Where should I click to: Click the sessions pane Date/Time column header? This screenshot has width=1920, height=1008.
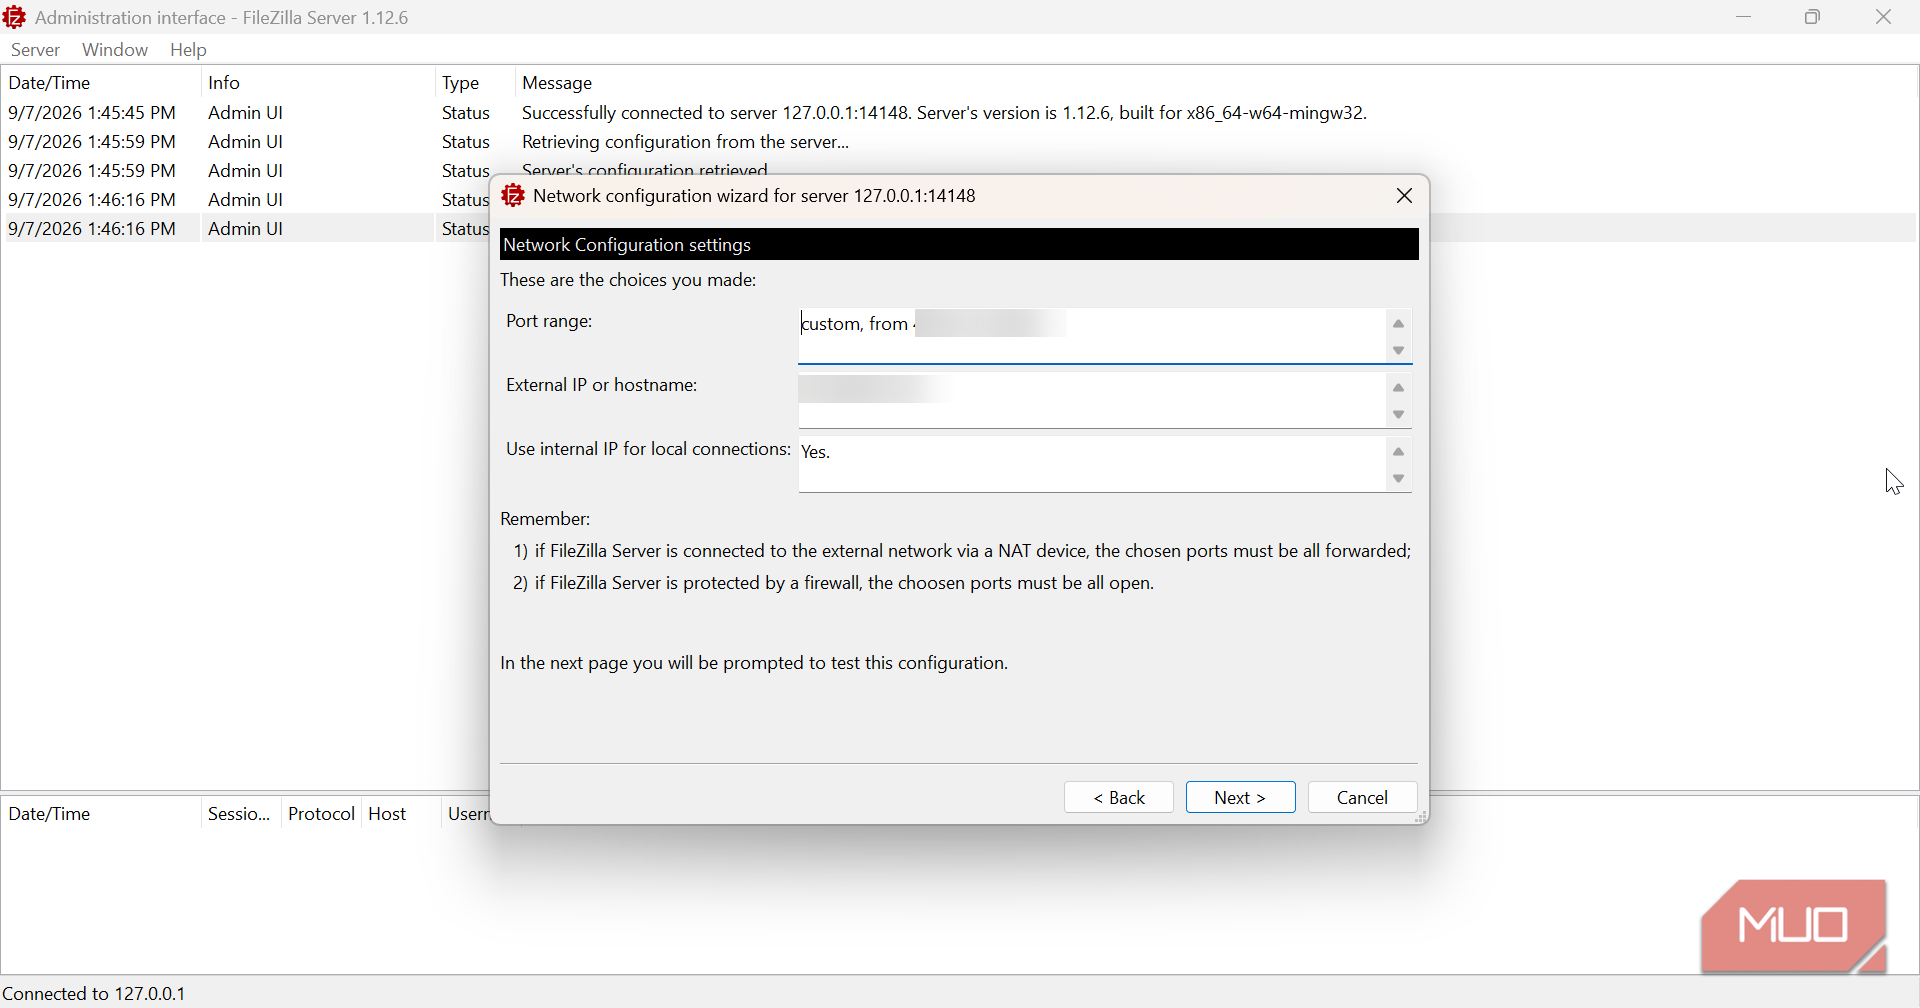[100, 814]
